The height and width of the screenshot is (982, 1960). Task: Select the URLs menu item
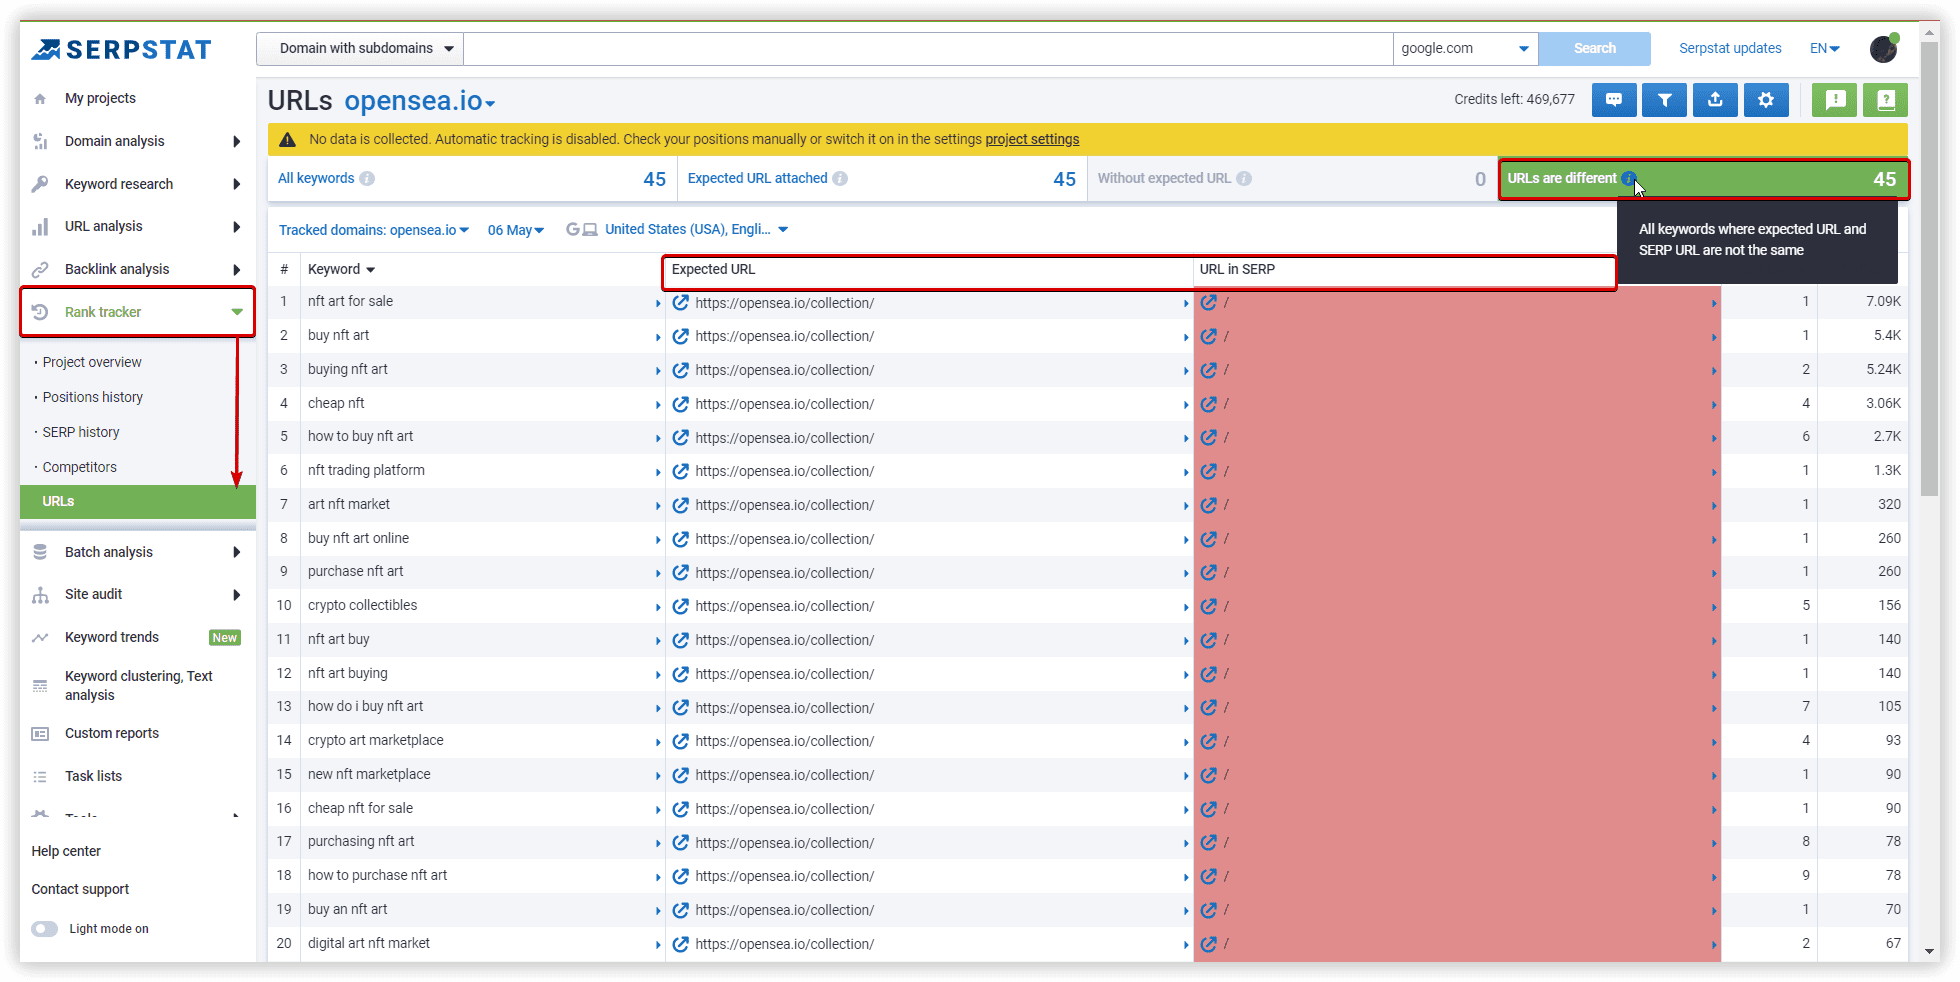pos(138,502)
